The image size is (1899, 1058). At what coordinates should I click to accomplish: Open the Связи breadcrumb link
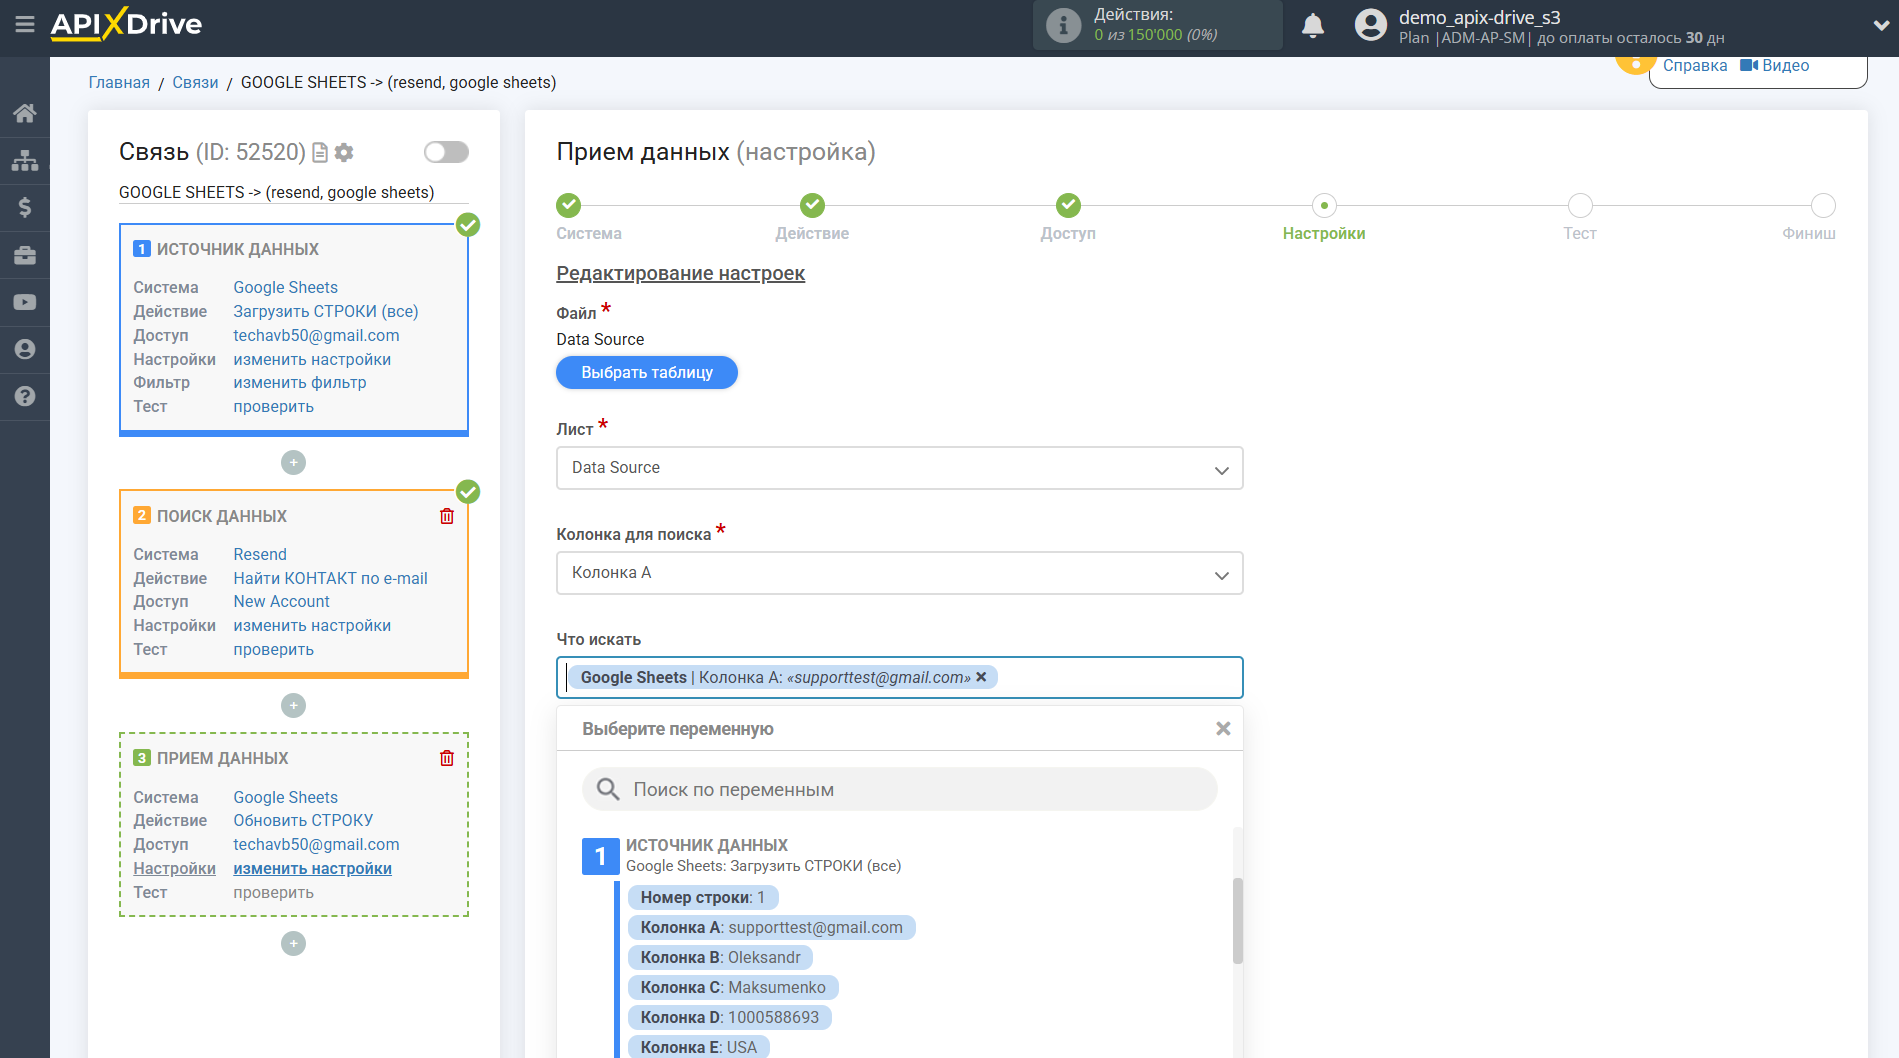[195, 82]
